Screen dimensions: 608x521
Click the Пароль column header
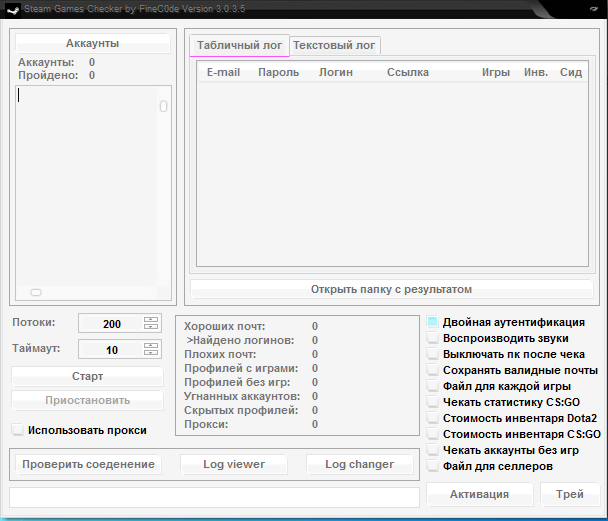click(278, 72)
